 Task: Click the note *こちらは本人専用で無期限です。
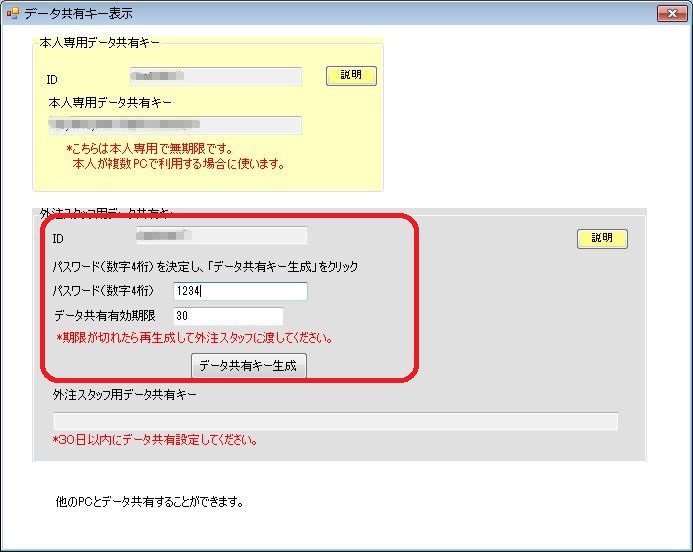149,148
